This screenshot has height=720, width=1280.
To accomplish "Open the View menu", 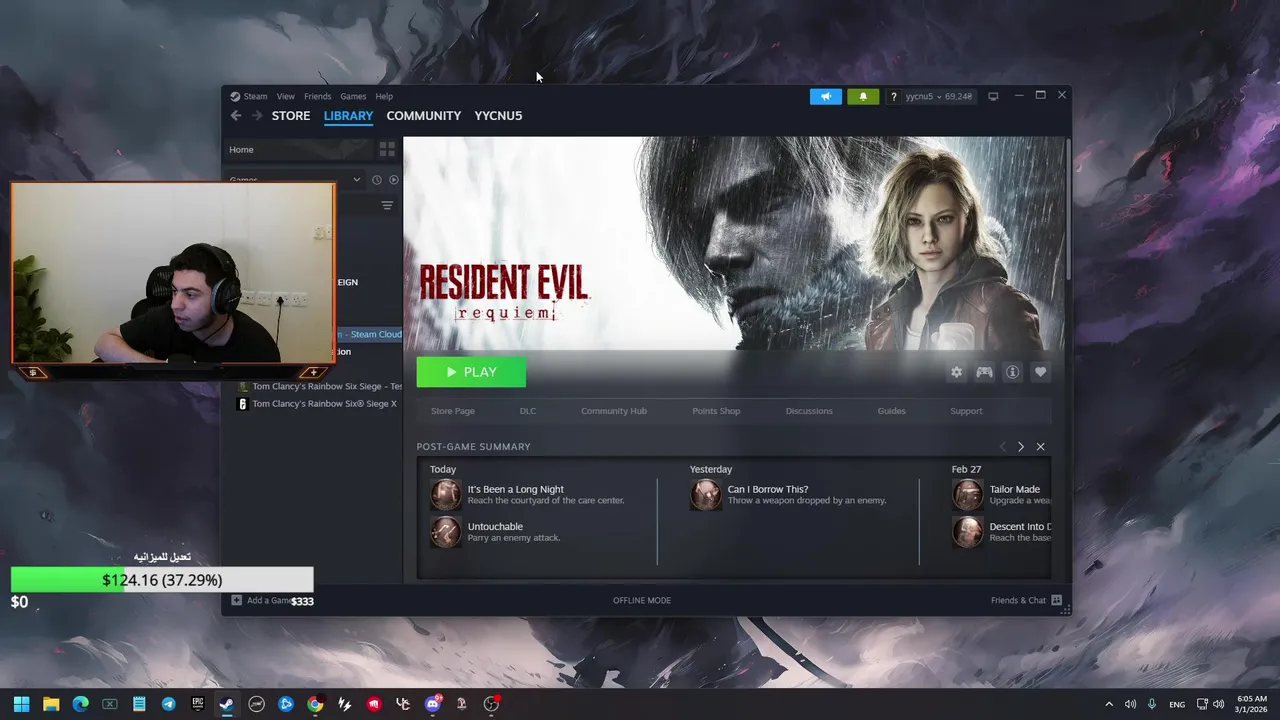I will click(286, 97).
